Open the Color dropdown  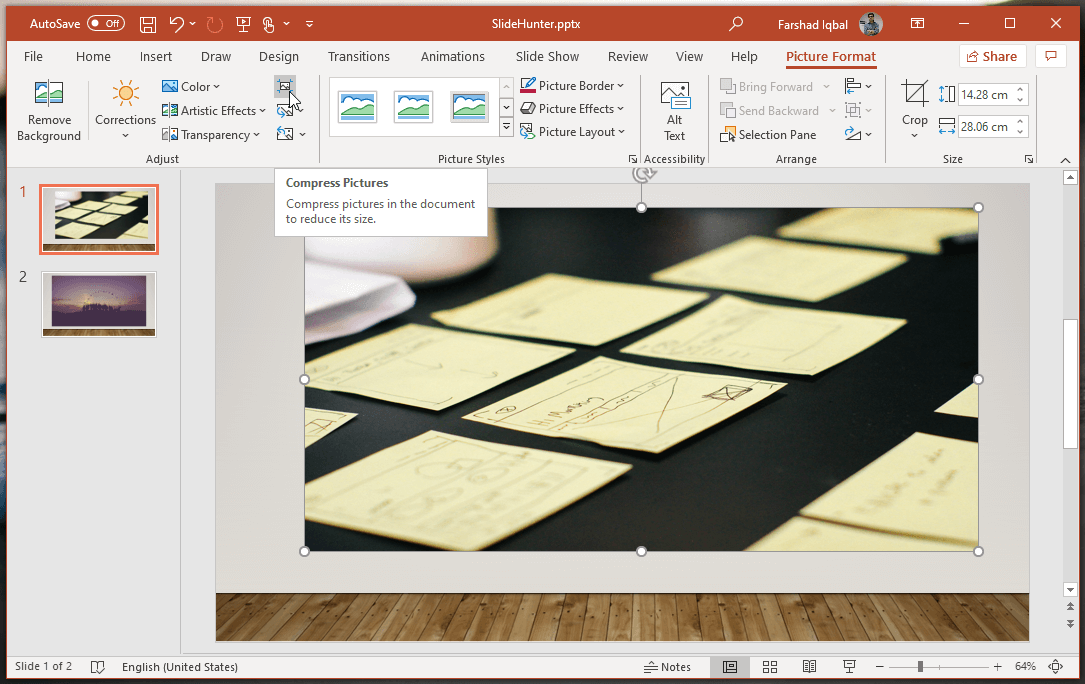click(x=191, y=86)
